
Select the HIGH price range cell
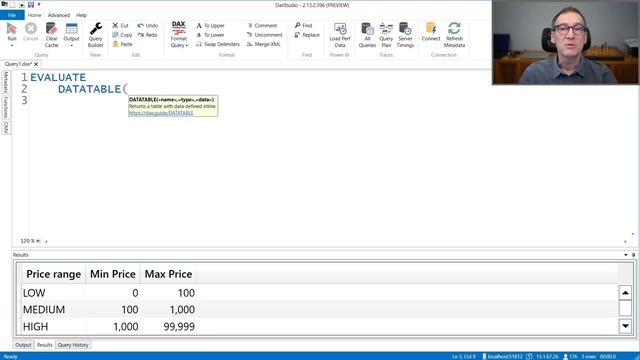[x=53, y=327]
